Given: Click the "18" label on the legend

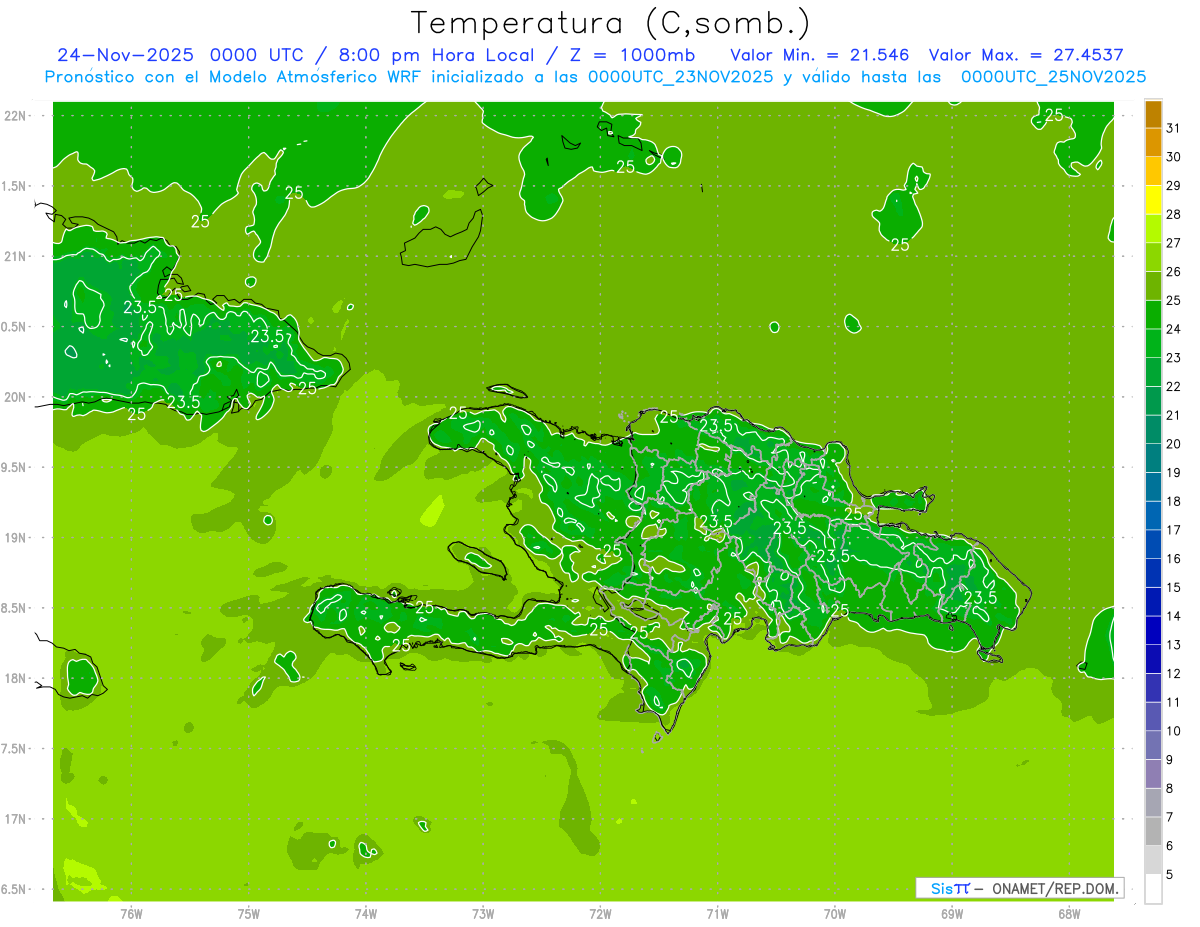Looking at the screenshot, I should (x=1174, y=502).
